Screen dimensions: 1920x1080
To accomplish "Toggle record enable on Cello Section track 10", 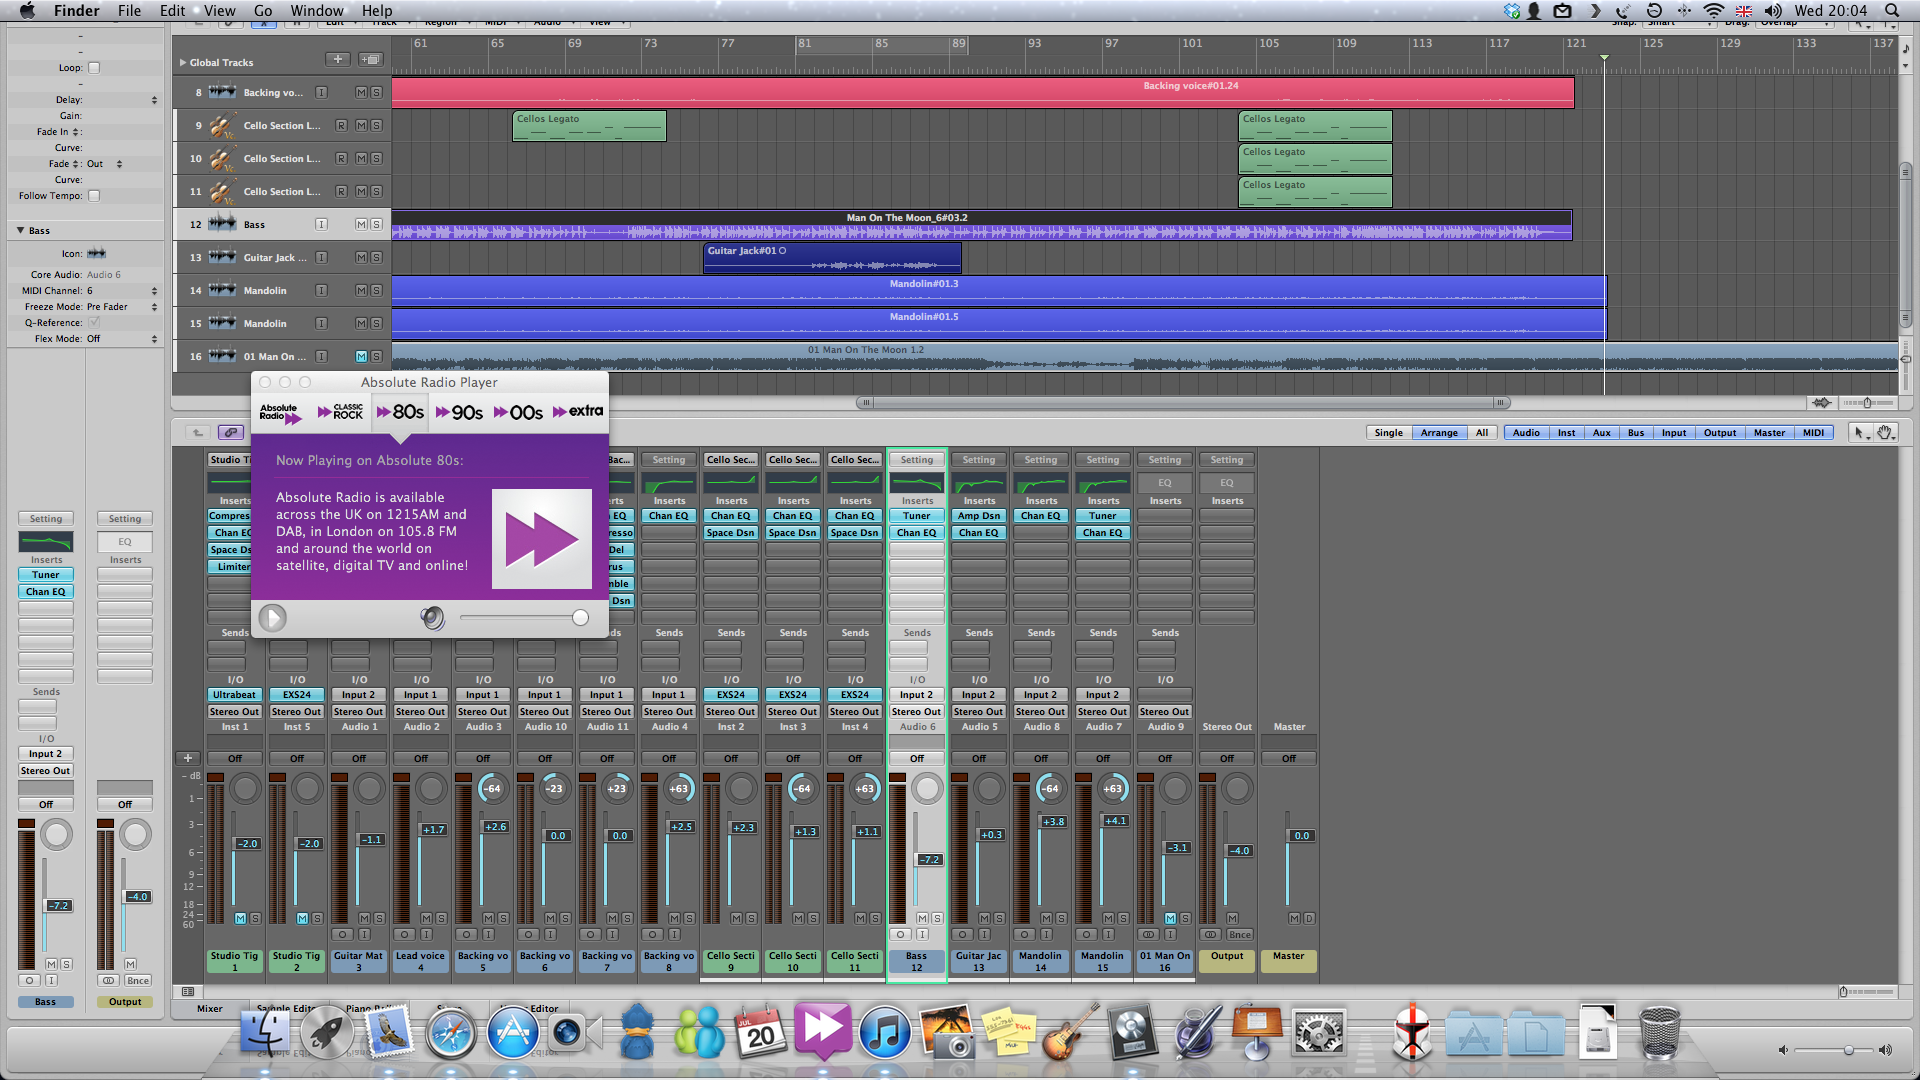I will [341, 159].
